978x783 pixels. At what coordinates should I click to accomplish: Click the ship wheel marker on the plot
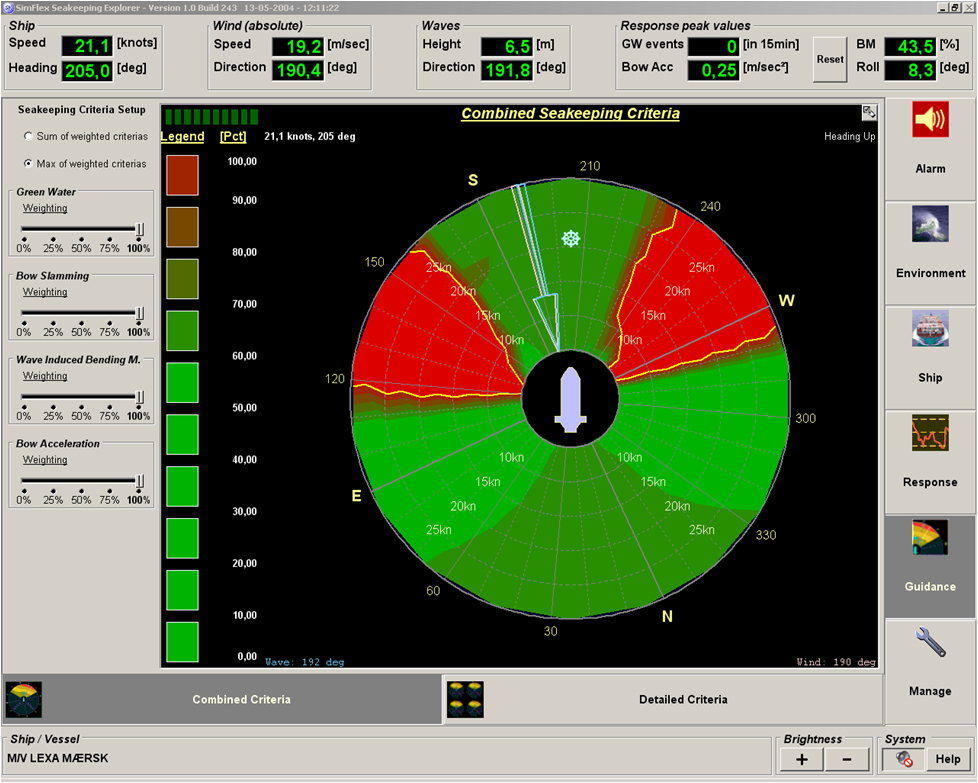pos(571,238)
